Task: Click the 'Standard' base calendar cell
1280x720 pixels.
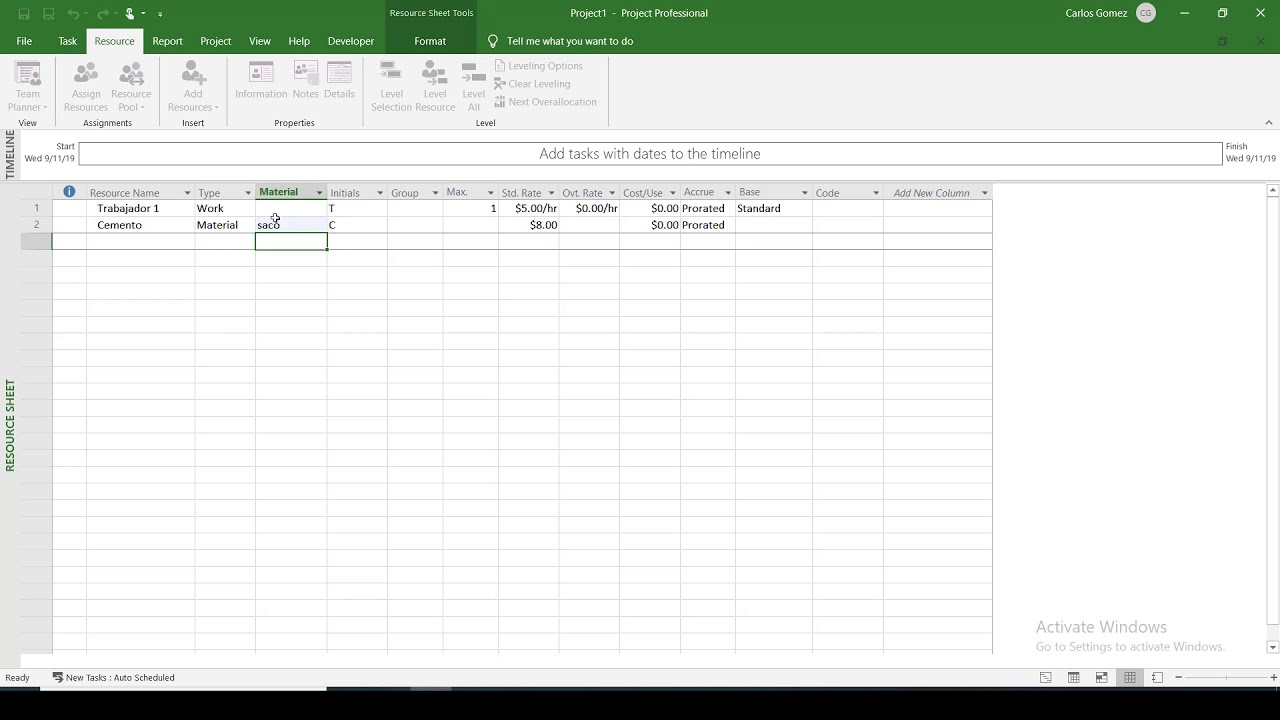Action: (x=774, y=208)
